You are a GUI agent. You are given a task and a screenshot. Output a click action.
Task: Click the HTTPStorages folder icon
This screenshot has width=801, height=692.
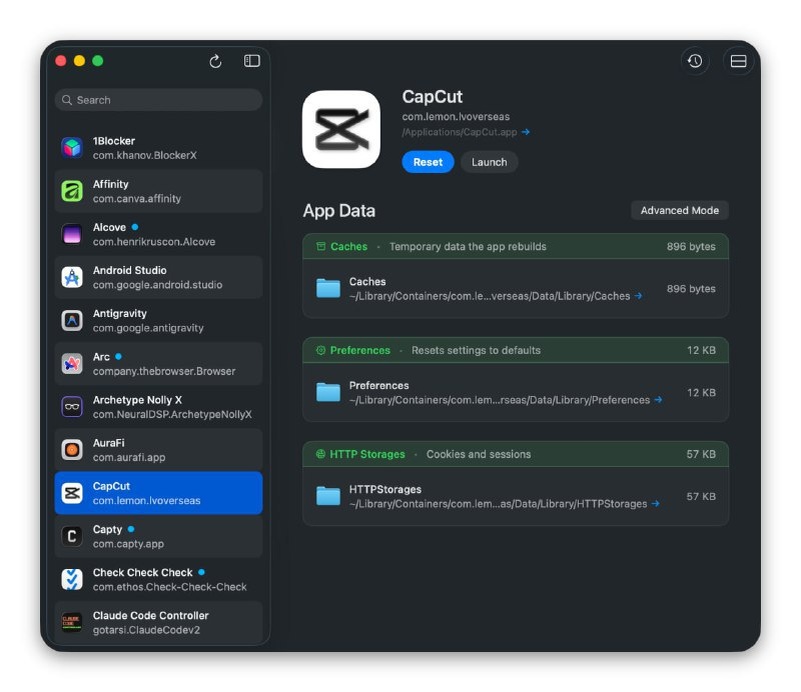(328, 496)
